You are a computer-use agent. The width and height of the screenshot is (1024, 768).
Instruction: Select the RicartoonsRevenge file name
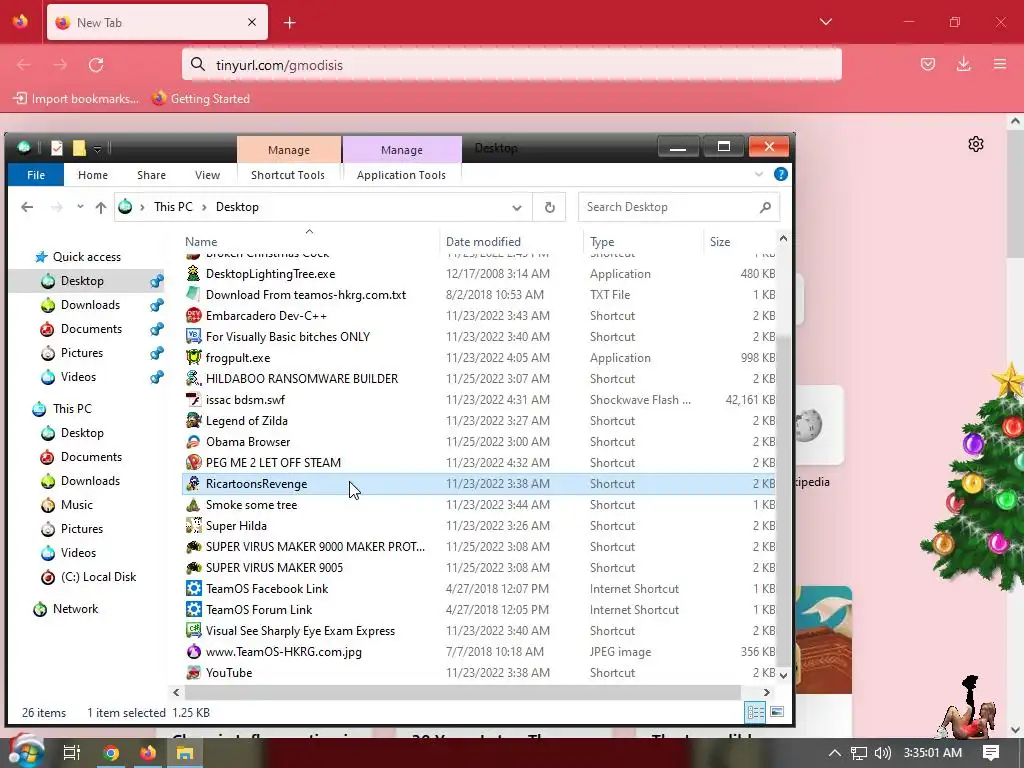tap(257, 484)
